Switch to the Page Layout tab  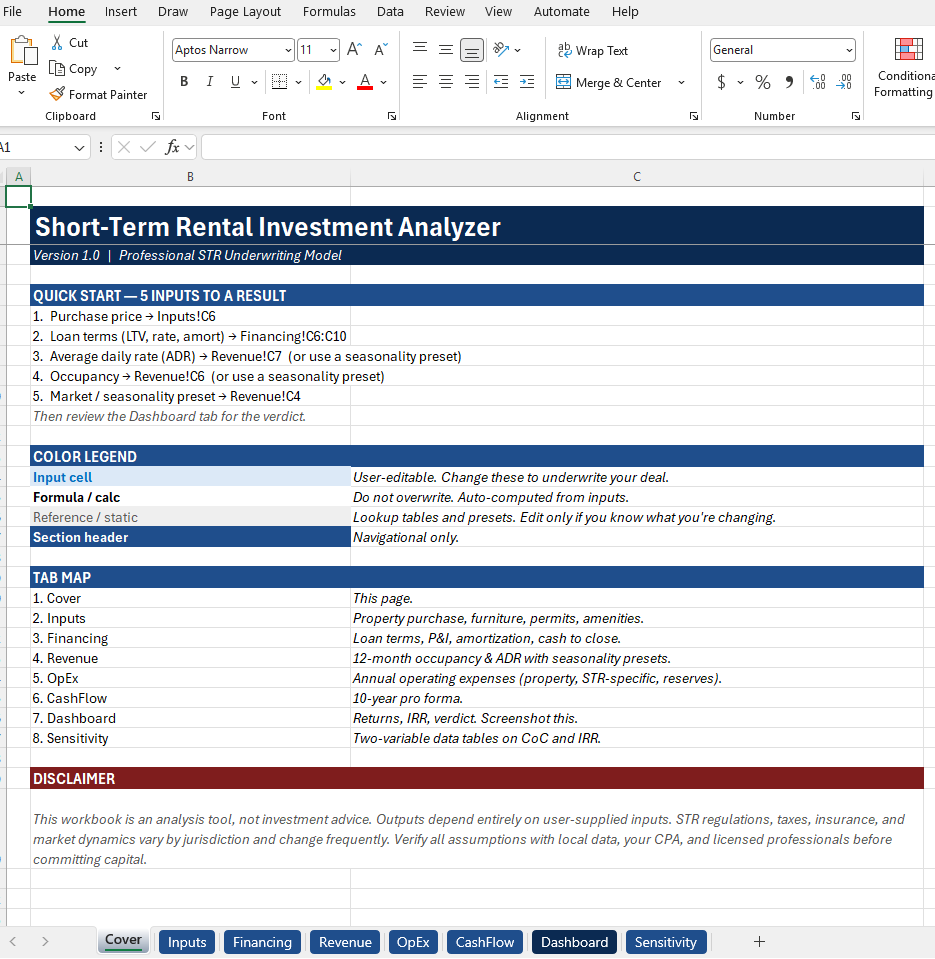(245, 12)
